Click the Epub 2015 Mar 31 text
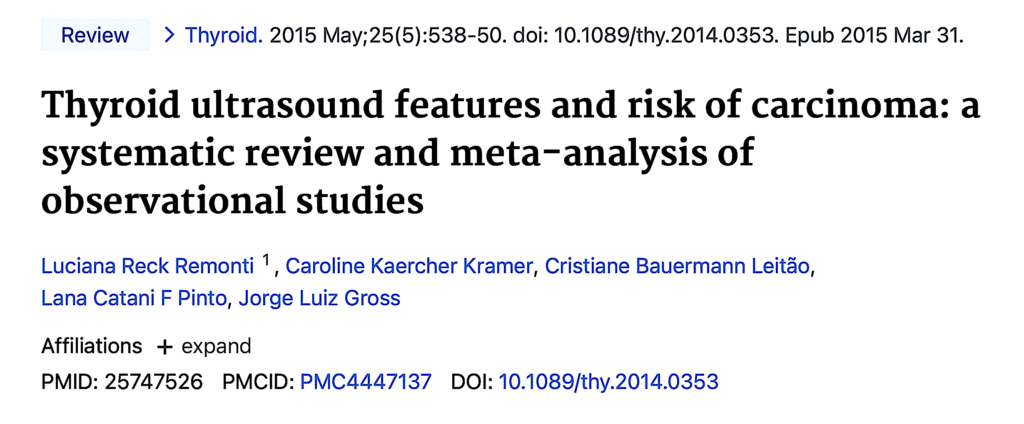Screen dimensions: 1024x424 point(873,36)
